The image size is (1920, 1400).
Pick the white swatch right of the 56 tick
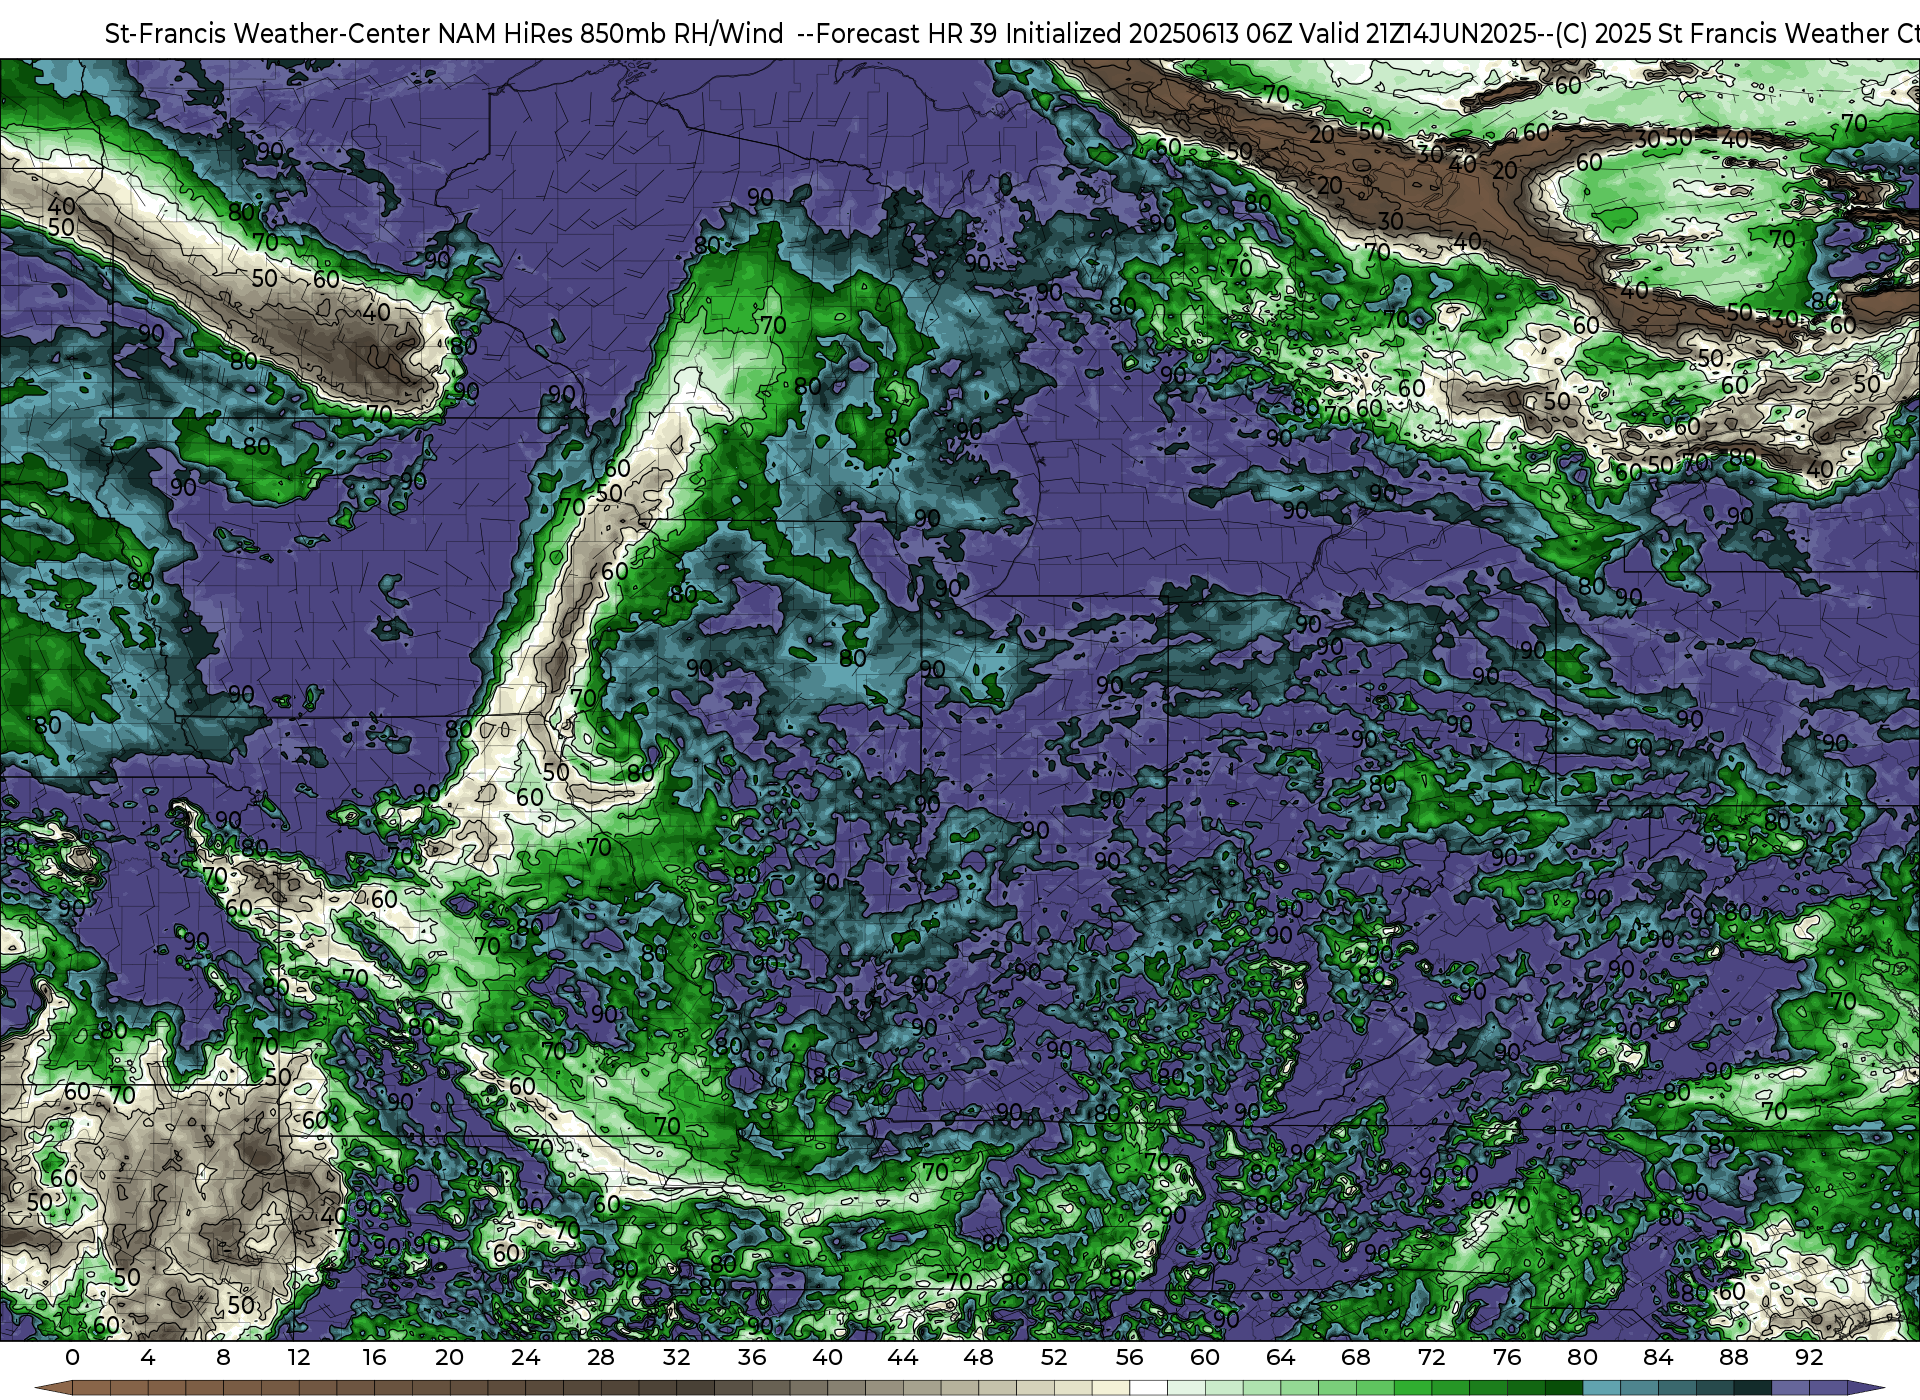[1148, 1388]
